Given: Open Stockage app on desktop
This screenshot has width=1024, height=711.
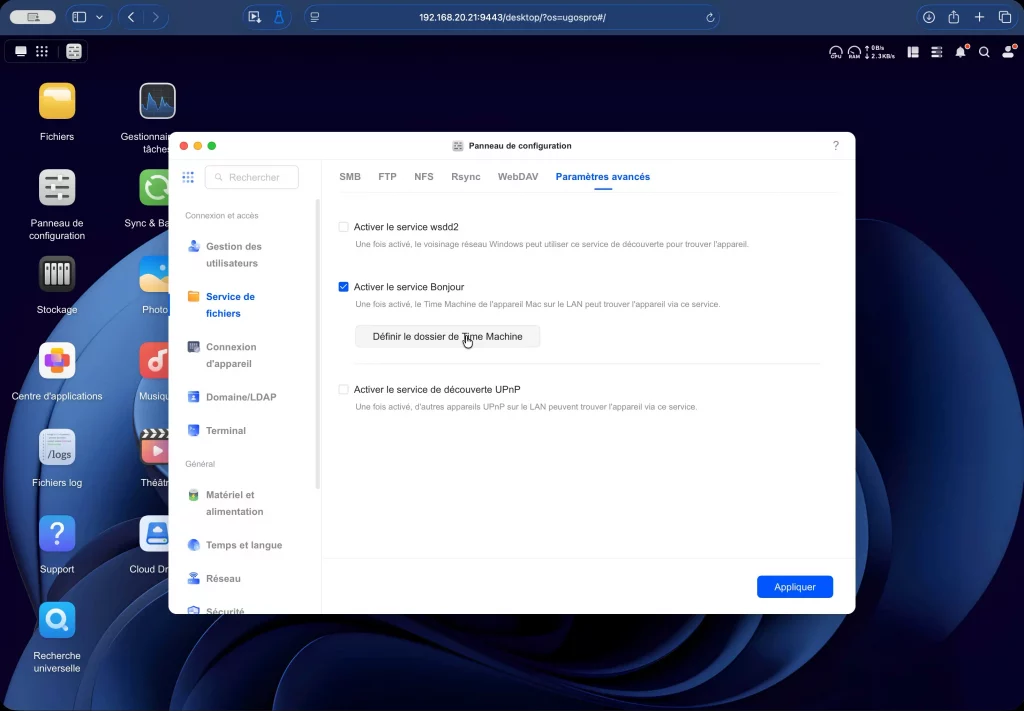Looking at the screenshot, I should (57, 275).
